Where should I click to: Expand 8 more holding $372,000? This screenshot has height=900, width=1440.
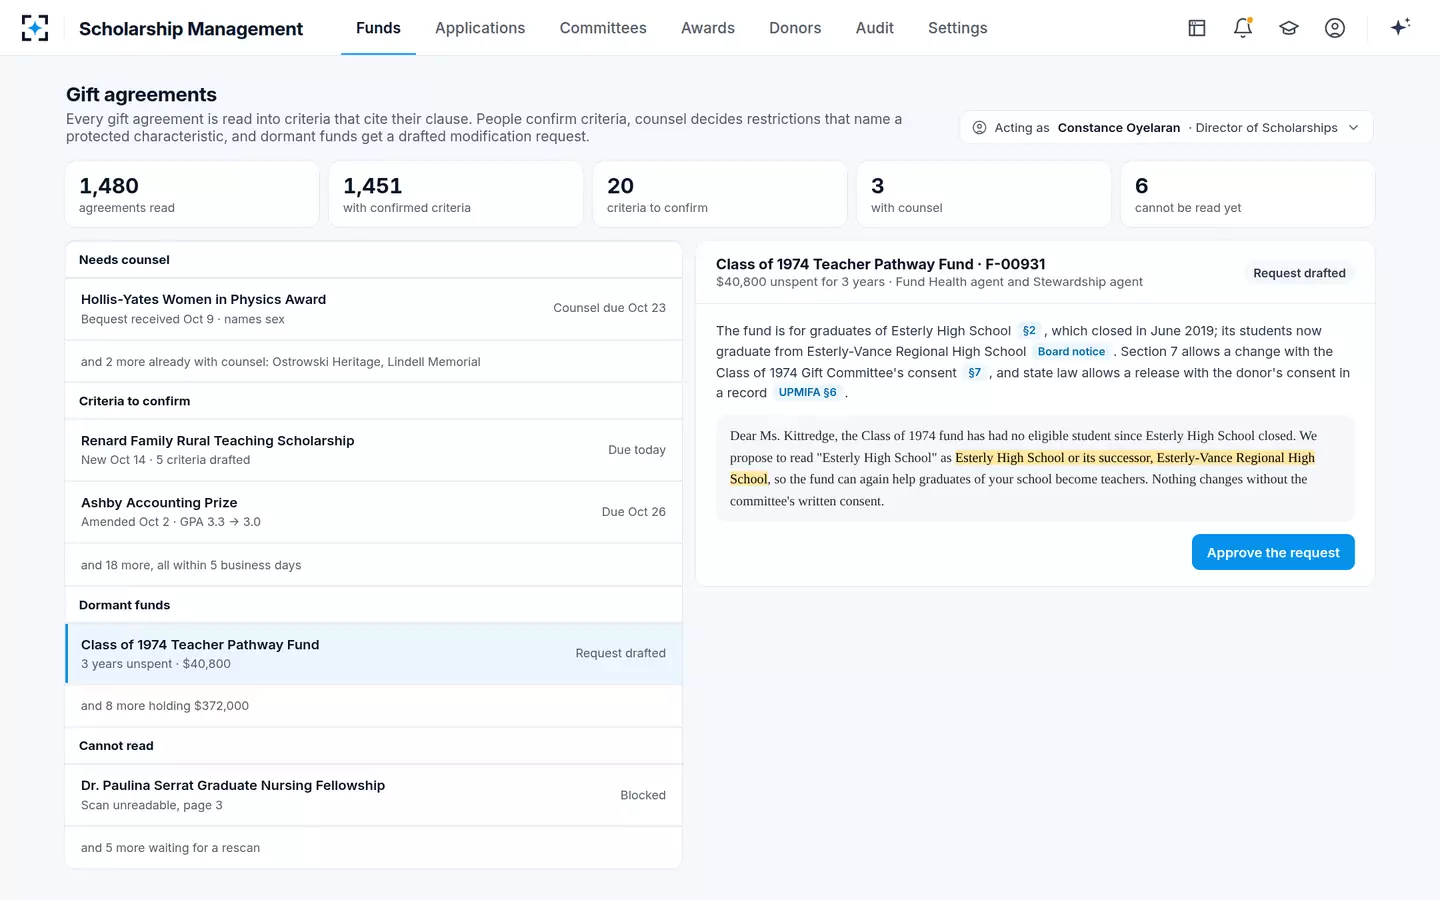coord(373,706)
